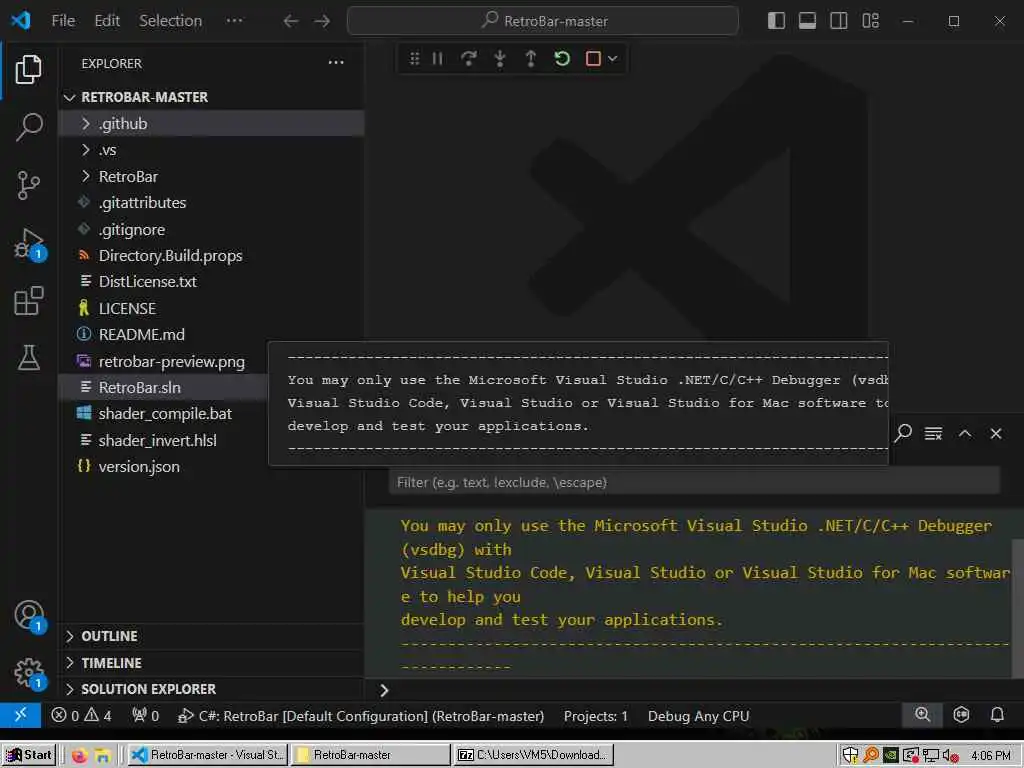This screenshot has height=768, width=1024.
Task: Open the notifications bell icon
Action: point(997,715)
